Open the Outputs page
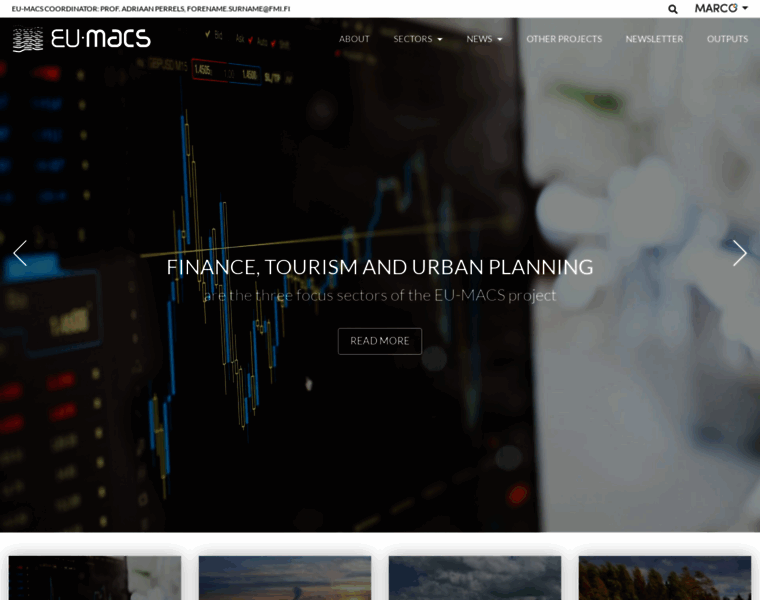 pyautogui.click(x=728, y=39)
